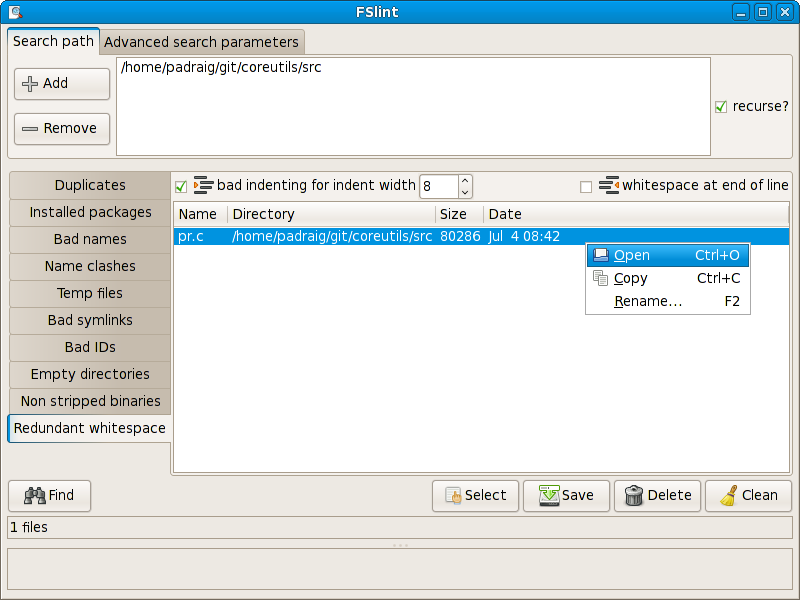Click the Save disk icon

point(549,495)
